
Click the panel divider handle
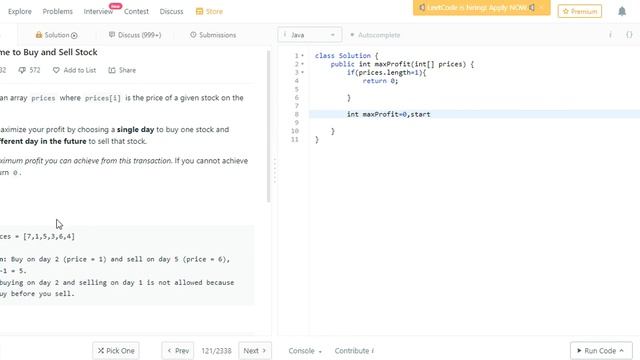(275, 171)
